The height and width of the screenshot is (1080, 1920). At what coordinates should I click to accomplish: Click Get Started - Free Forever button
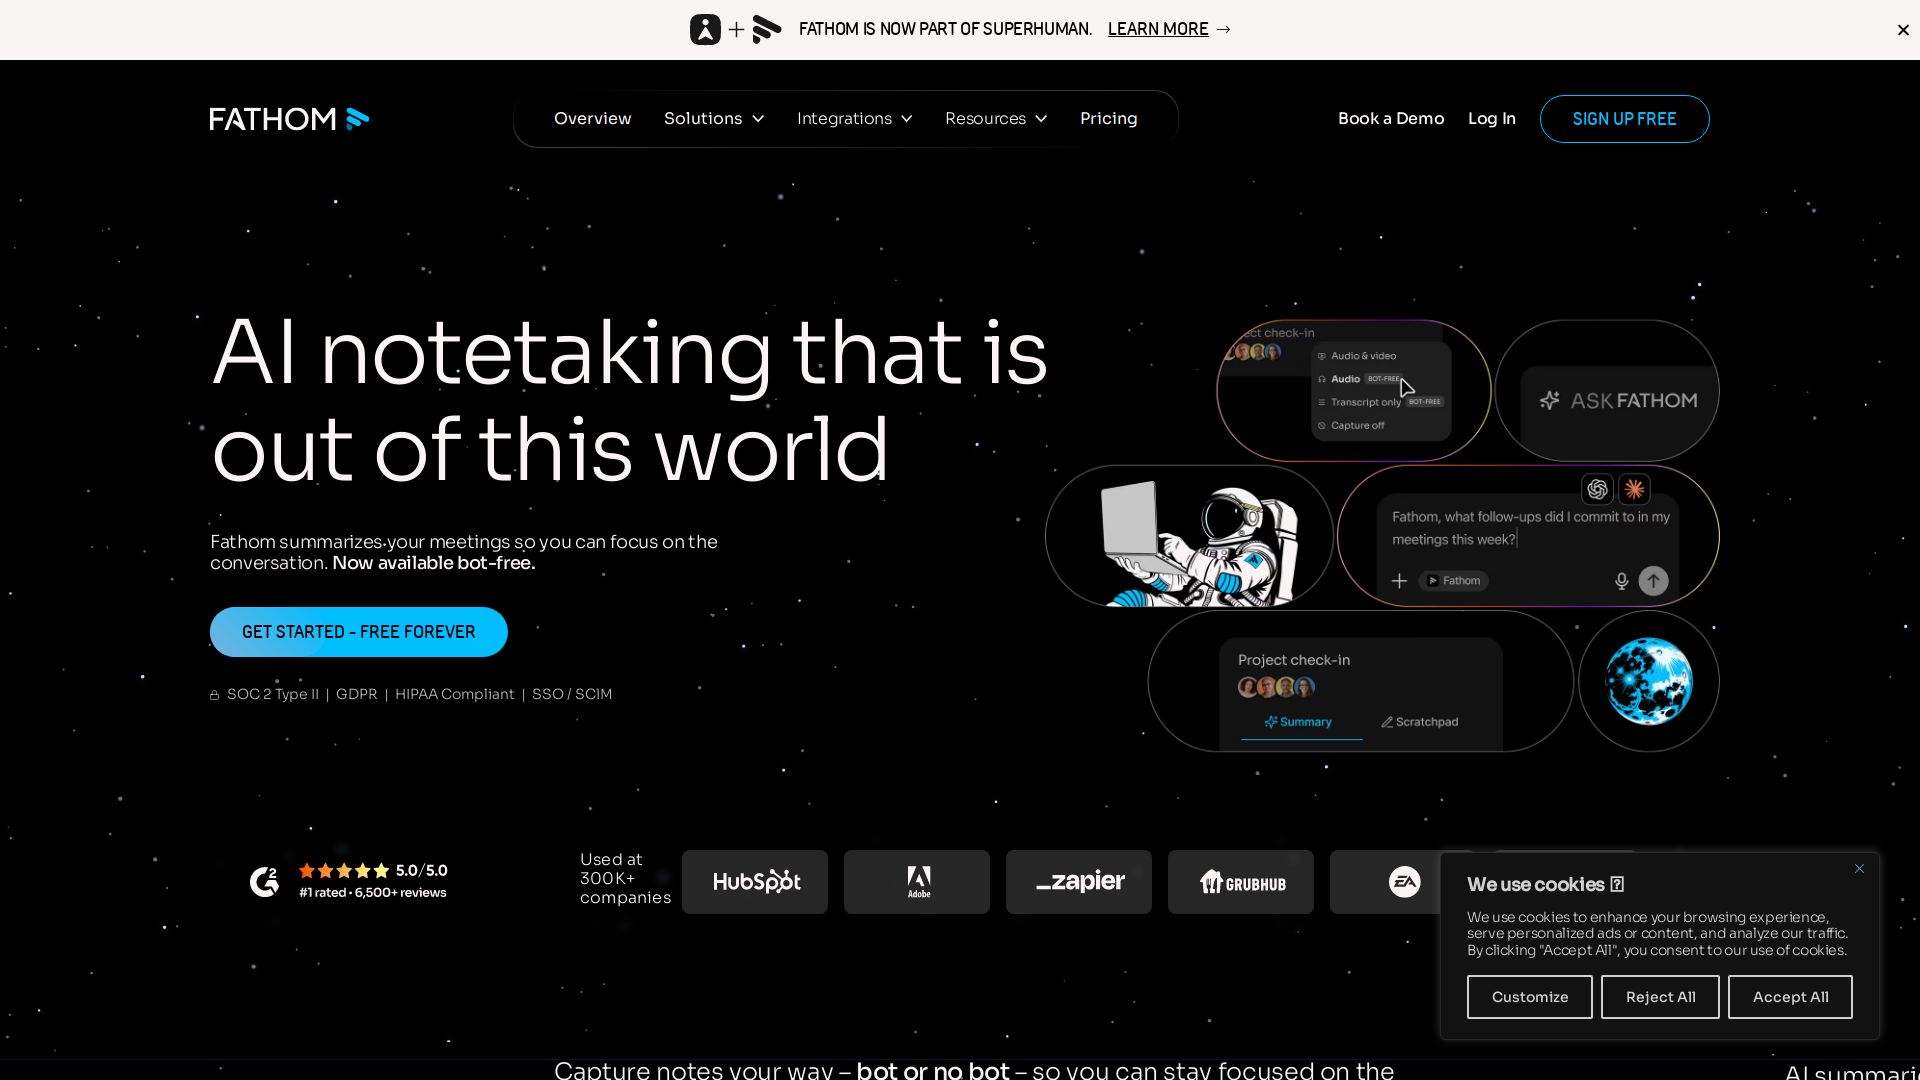pyautogui.click(x=359, y=632)
